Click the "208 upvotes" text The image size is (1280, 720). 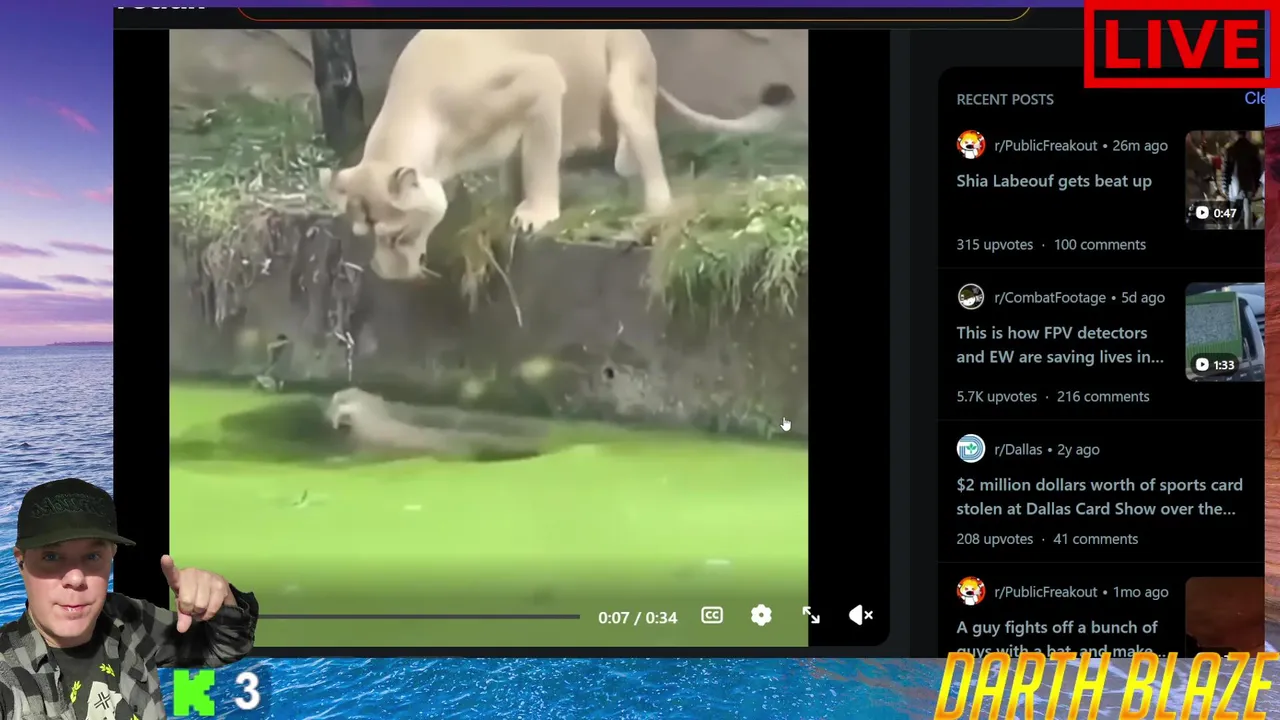pyautogui.click(x=994, y=538)
